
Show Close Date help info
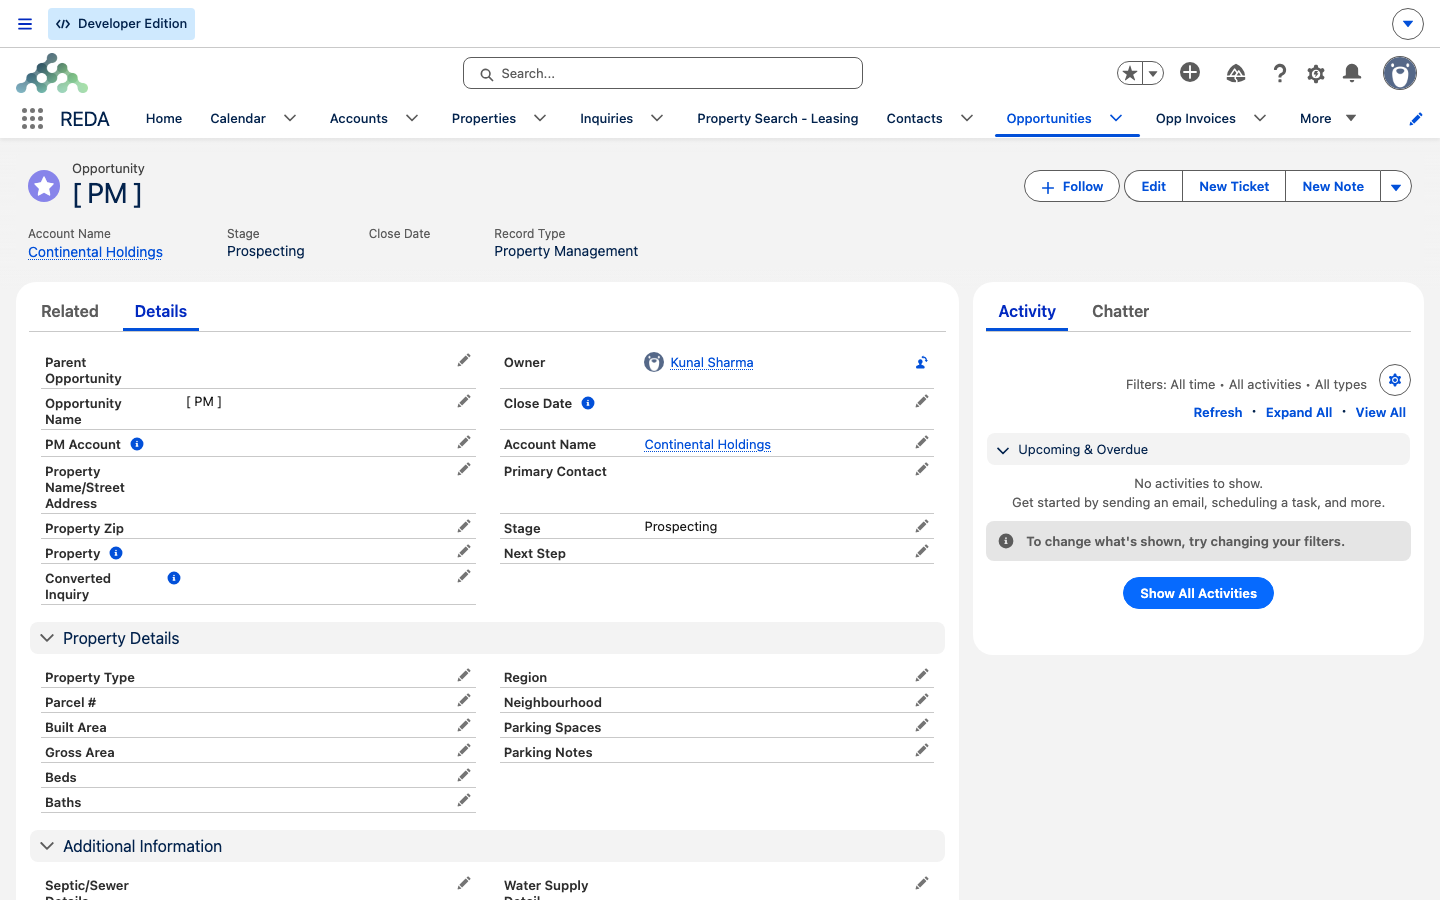coord(588,403)
